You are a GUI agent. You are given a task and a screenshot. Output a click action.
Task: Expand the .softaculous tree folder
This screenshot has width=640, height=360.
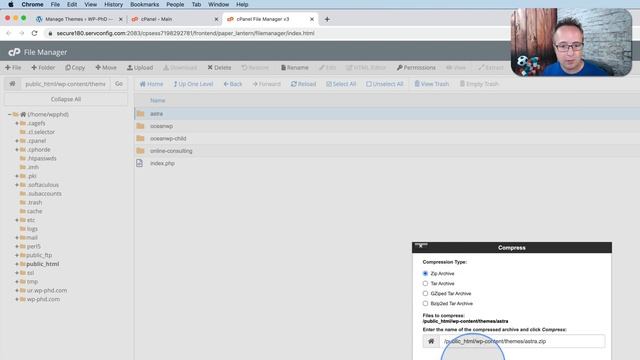click(17, 185)
